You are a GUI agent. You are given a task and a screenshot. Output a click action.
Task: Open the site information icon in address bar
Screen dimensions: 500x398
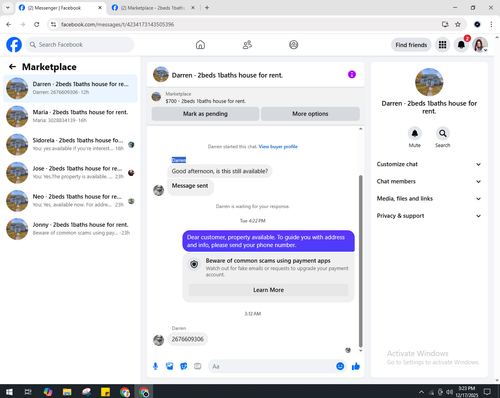tap(53, 24)
